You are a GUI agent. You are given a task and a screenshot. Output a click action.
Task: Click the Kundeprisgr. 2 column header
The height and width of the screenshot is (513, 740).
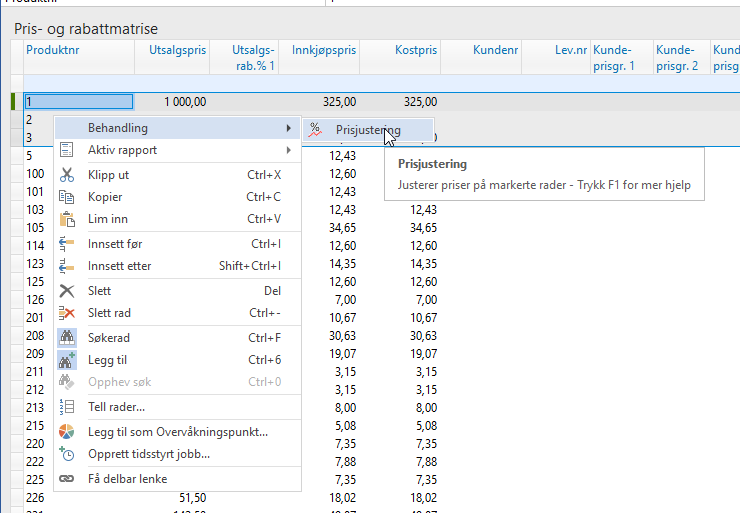tap(682, 57)
